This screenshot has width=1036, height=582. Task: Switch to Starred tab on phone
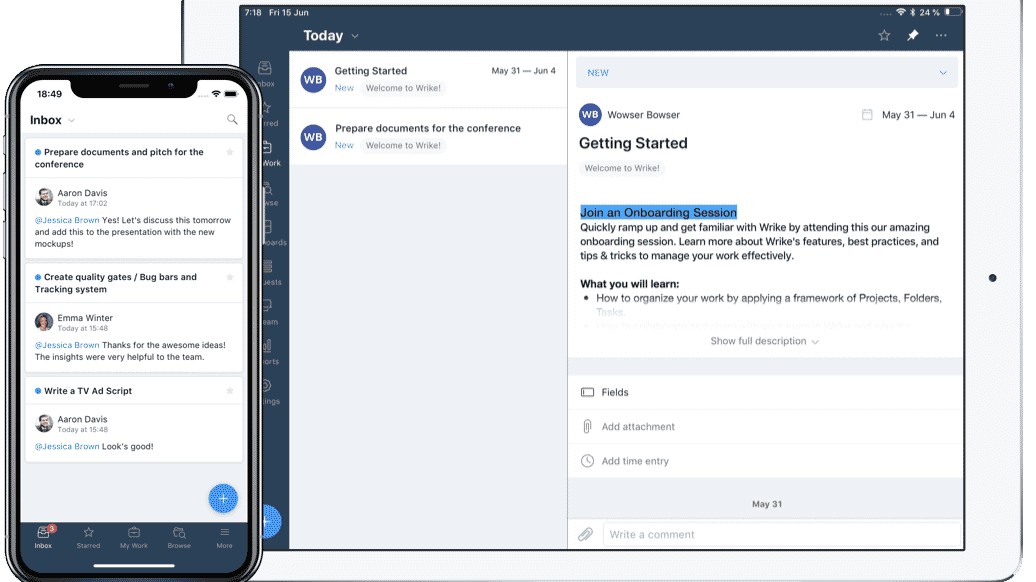point(89,537)
